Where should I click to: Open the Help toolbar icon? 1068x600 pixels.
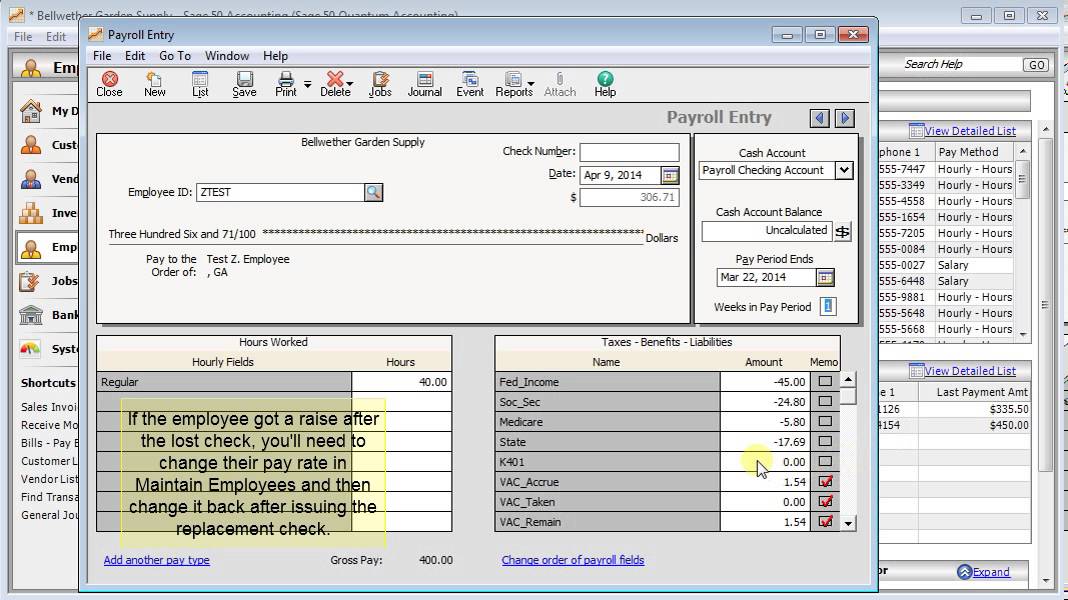pos(605,84)
